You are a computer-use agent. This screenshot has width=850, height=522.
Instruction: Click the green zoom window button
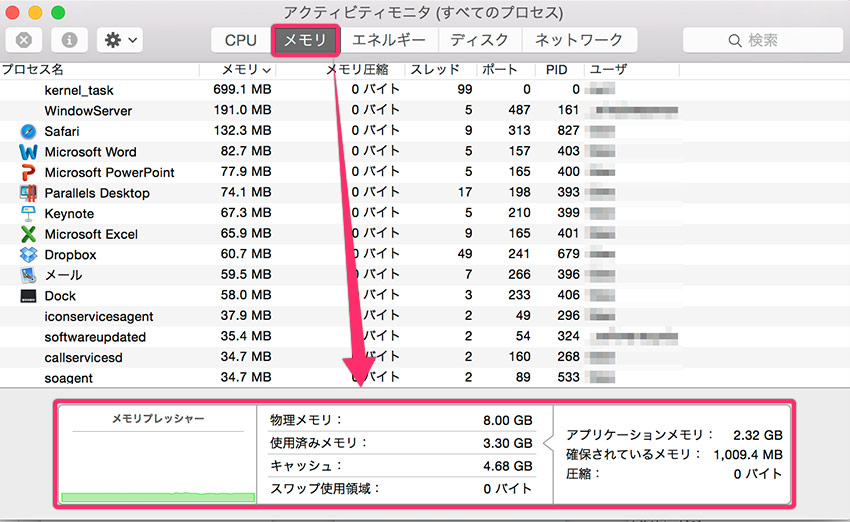coord(58,12)
